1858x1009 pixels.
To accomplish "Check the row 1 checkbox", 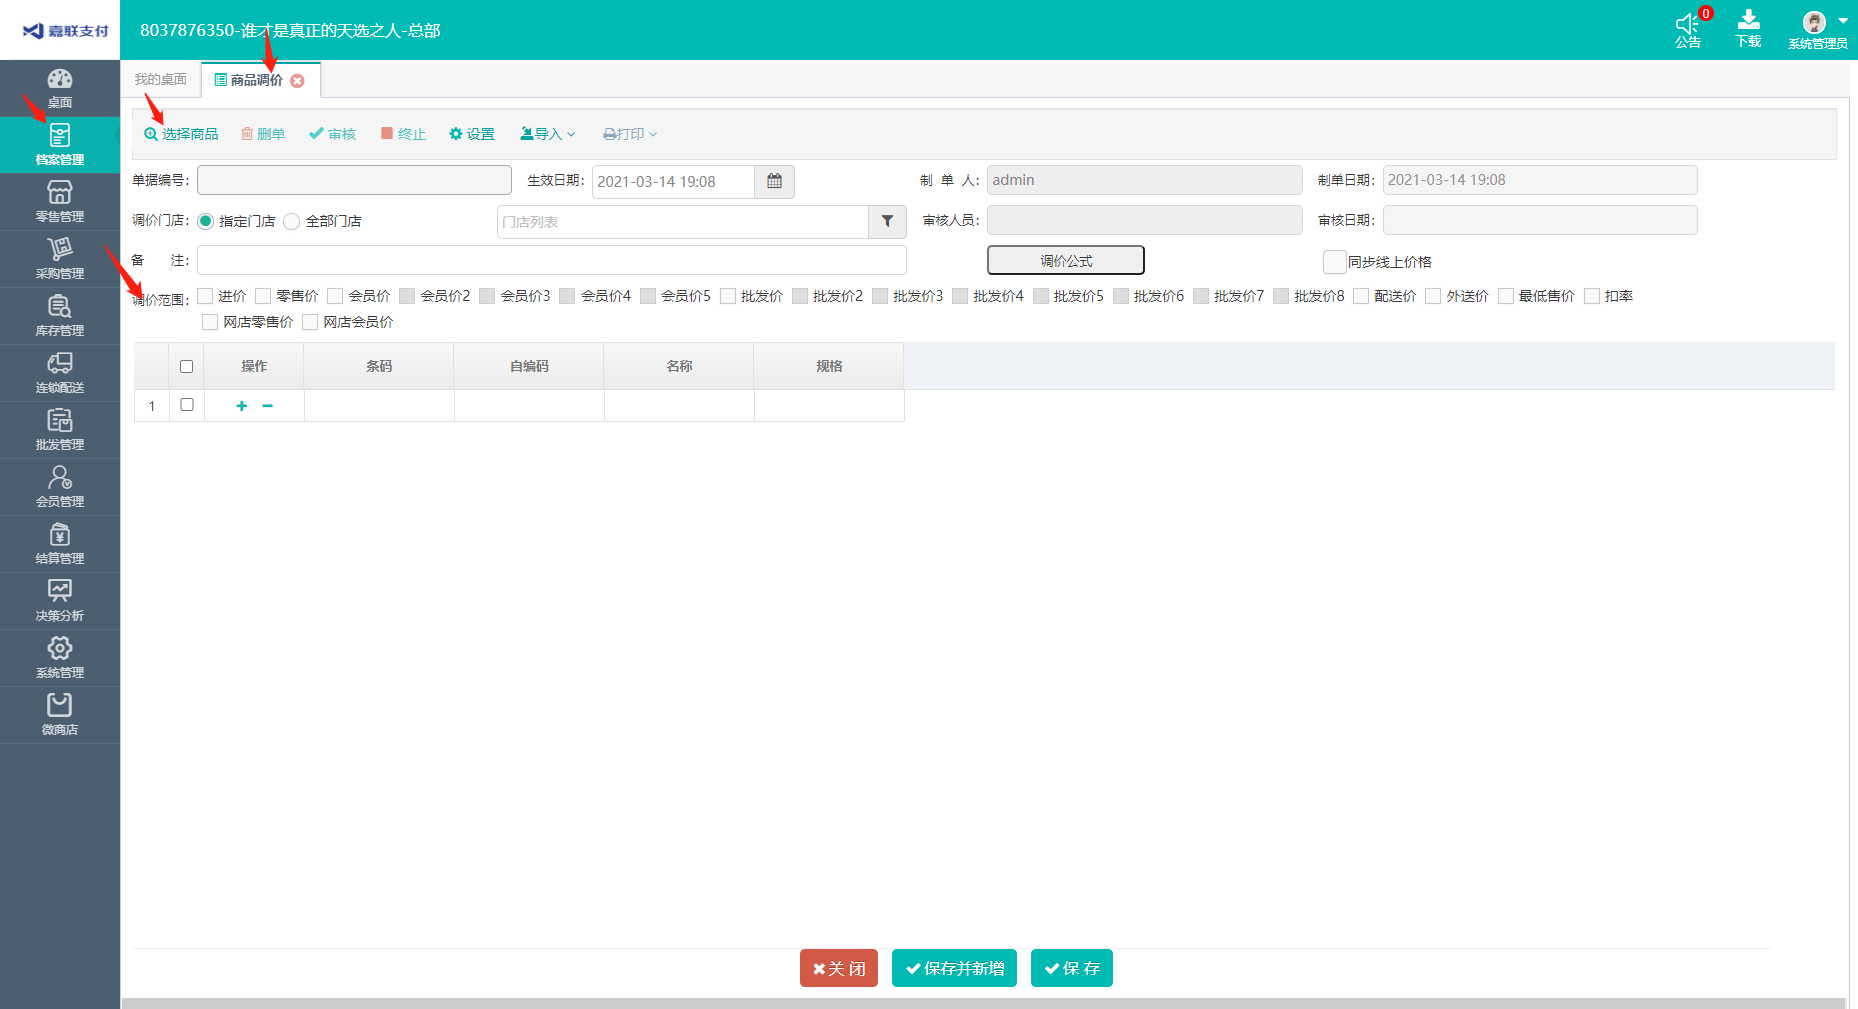I will pyautogui.click(x=186, y=405).
